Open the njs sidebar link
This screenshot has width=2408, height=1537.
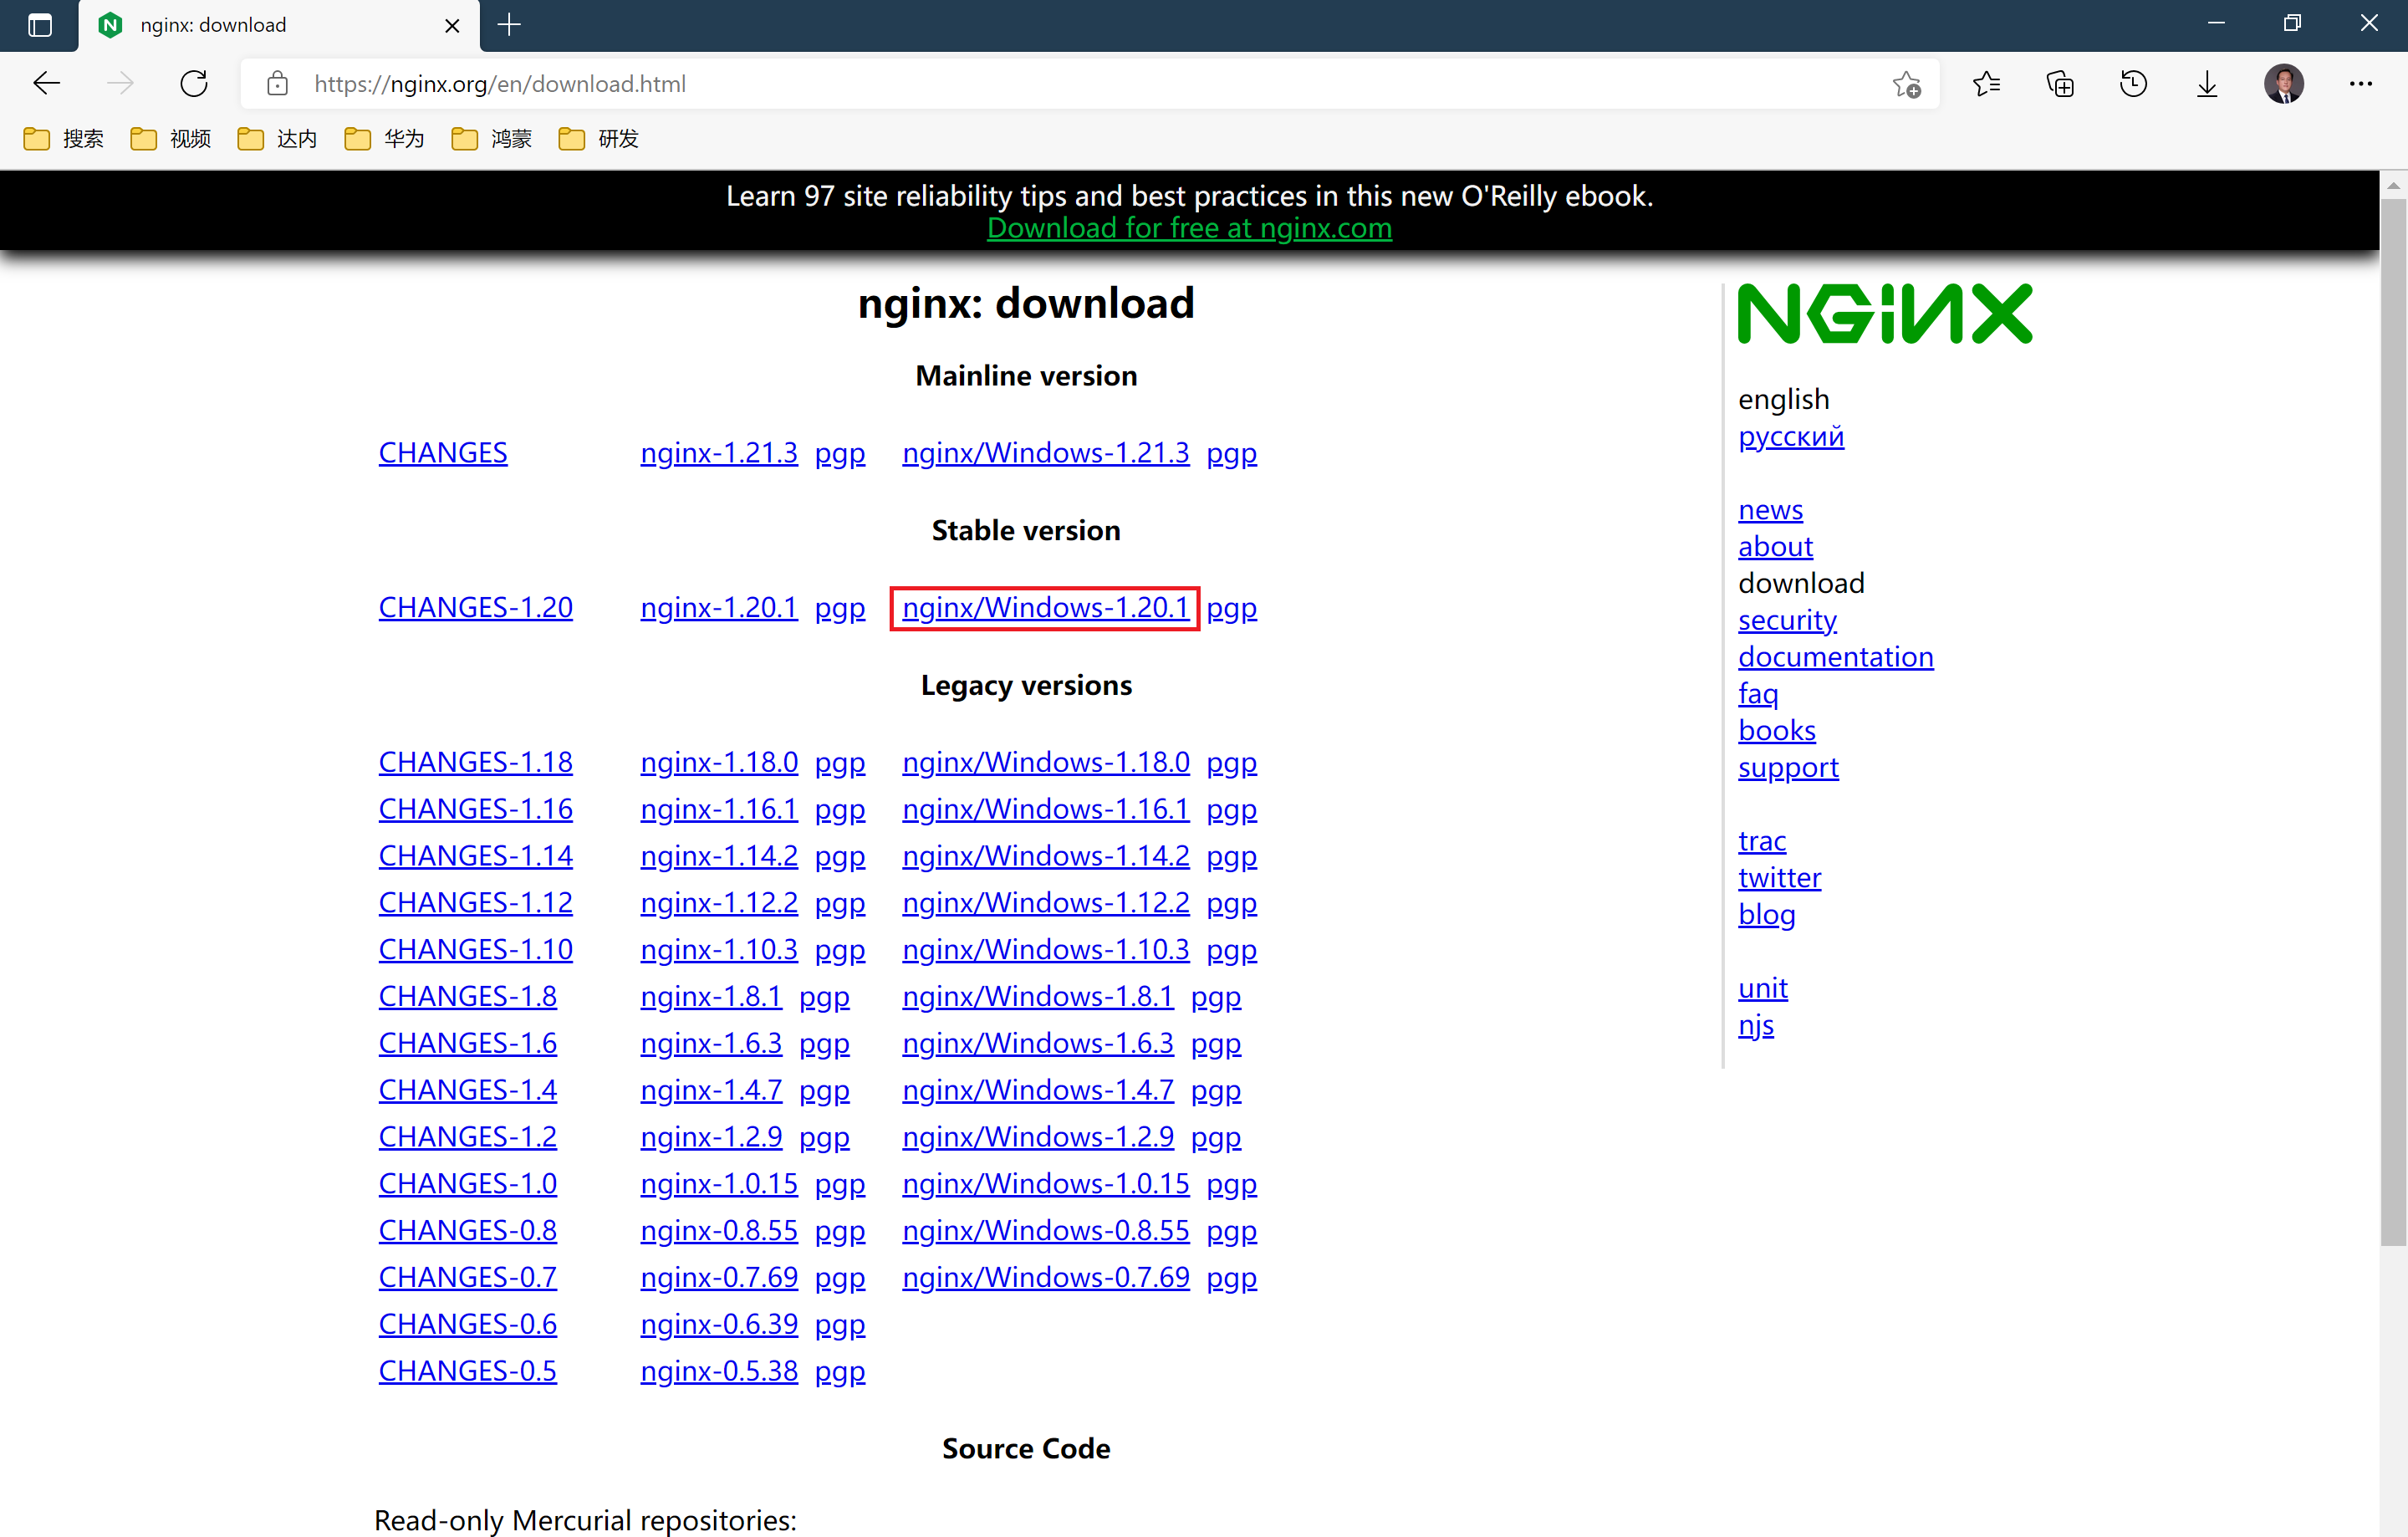pyautogui.click(x=1756, y=1026)
